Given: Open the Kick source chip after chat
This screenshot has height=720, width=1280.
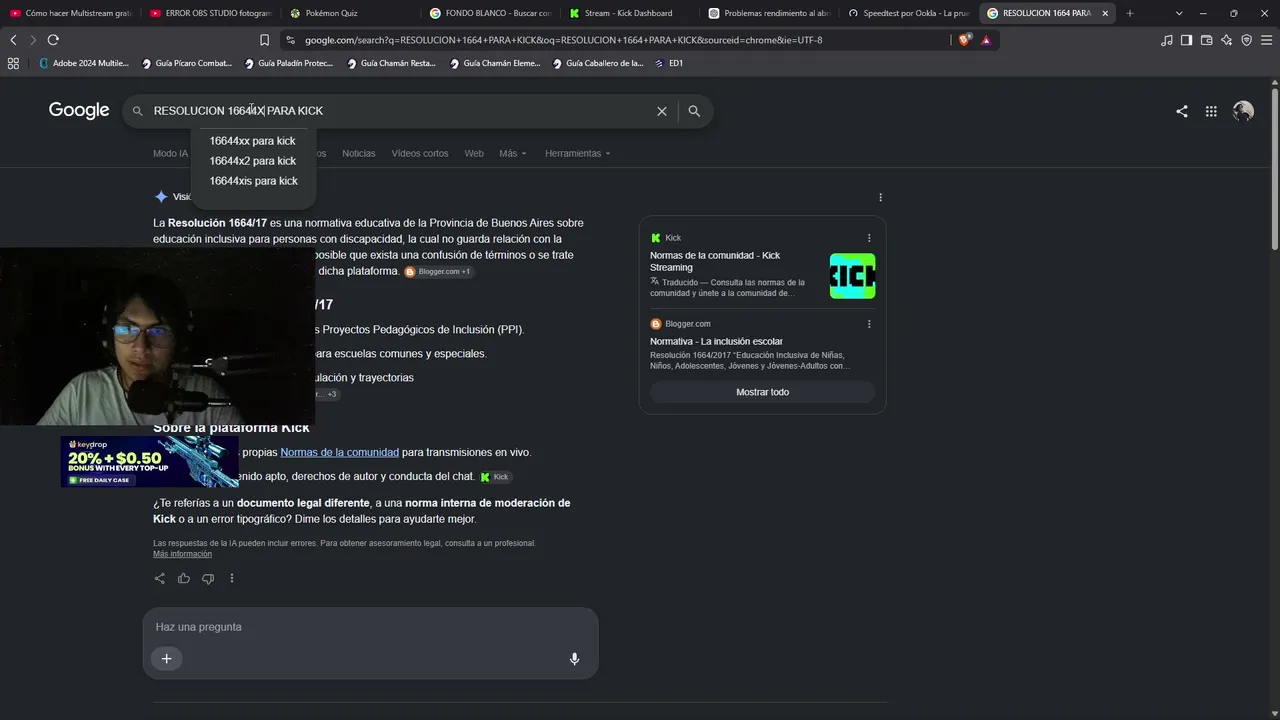Looking at the screenshot, I should coord(495,477).
